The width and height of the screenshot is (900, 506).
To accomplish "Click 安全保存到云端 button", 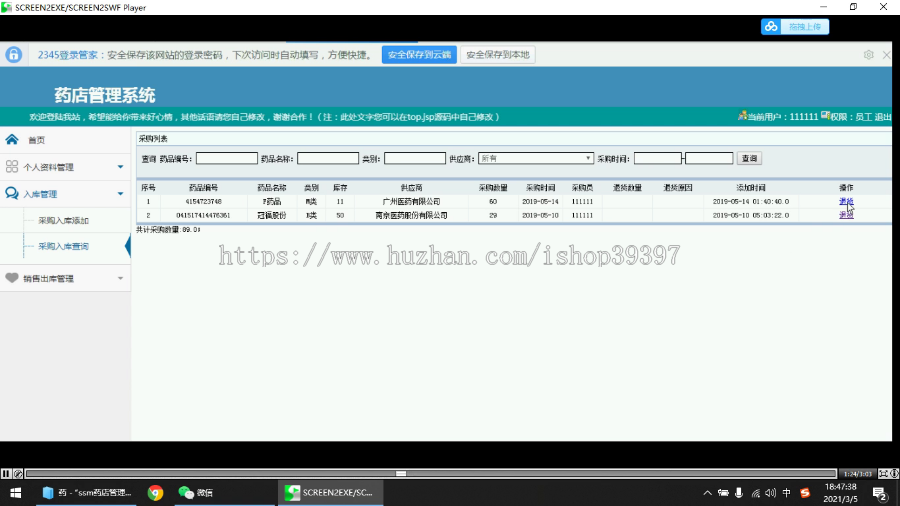I will tap(419, 55).
